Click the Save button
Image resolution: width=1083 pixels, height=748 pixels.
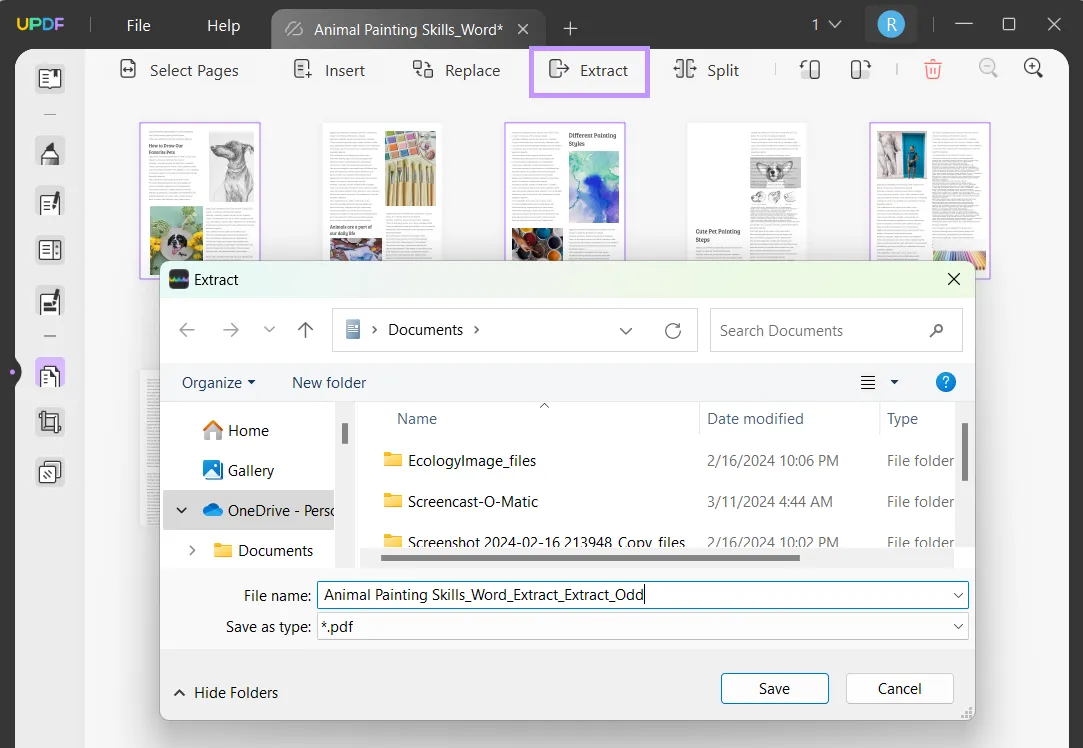tap(774, 689)
